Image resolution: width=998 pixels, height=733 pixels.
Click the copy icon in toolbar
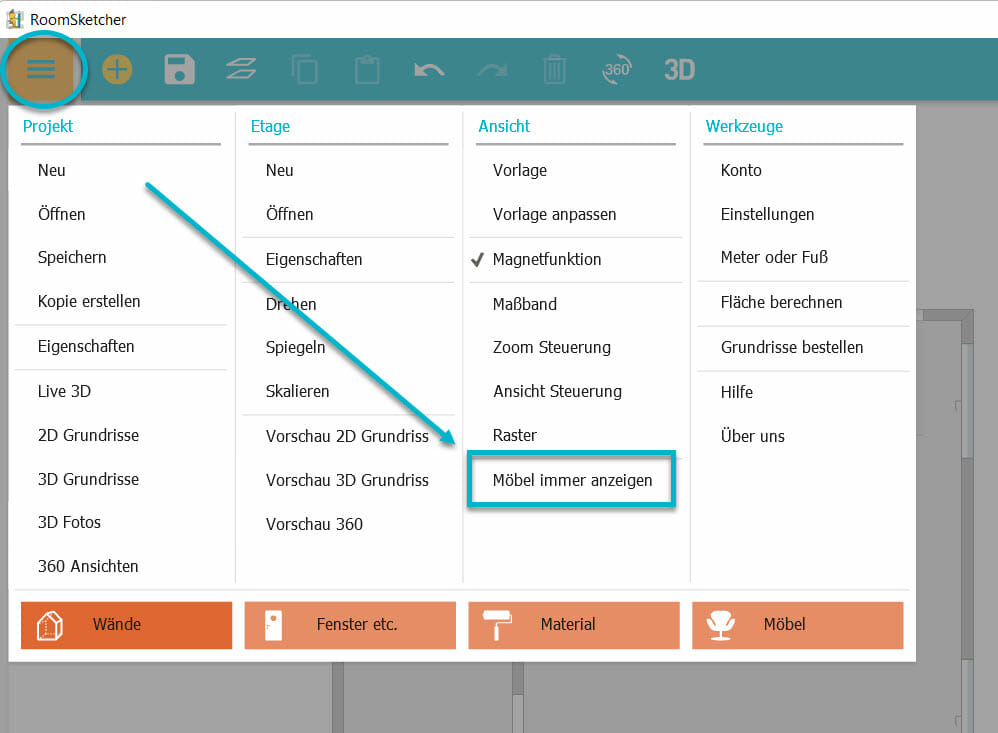pos(304,69)
